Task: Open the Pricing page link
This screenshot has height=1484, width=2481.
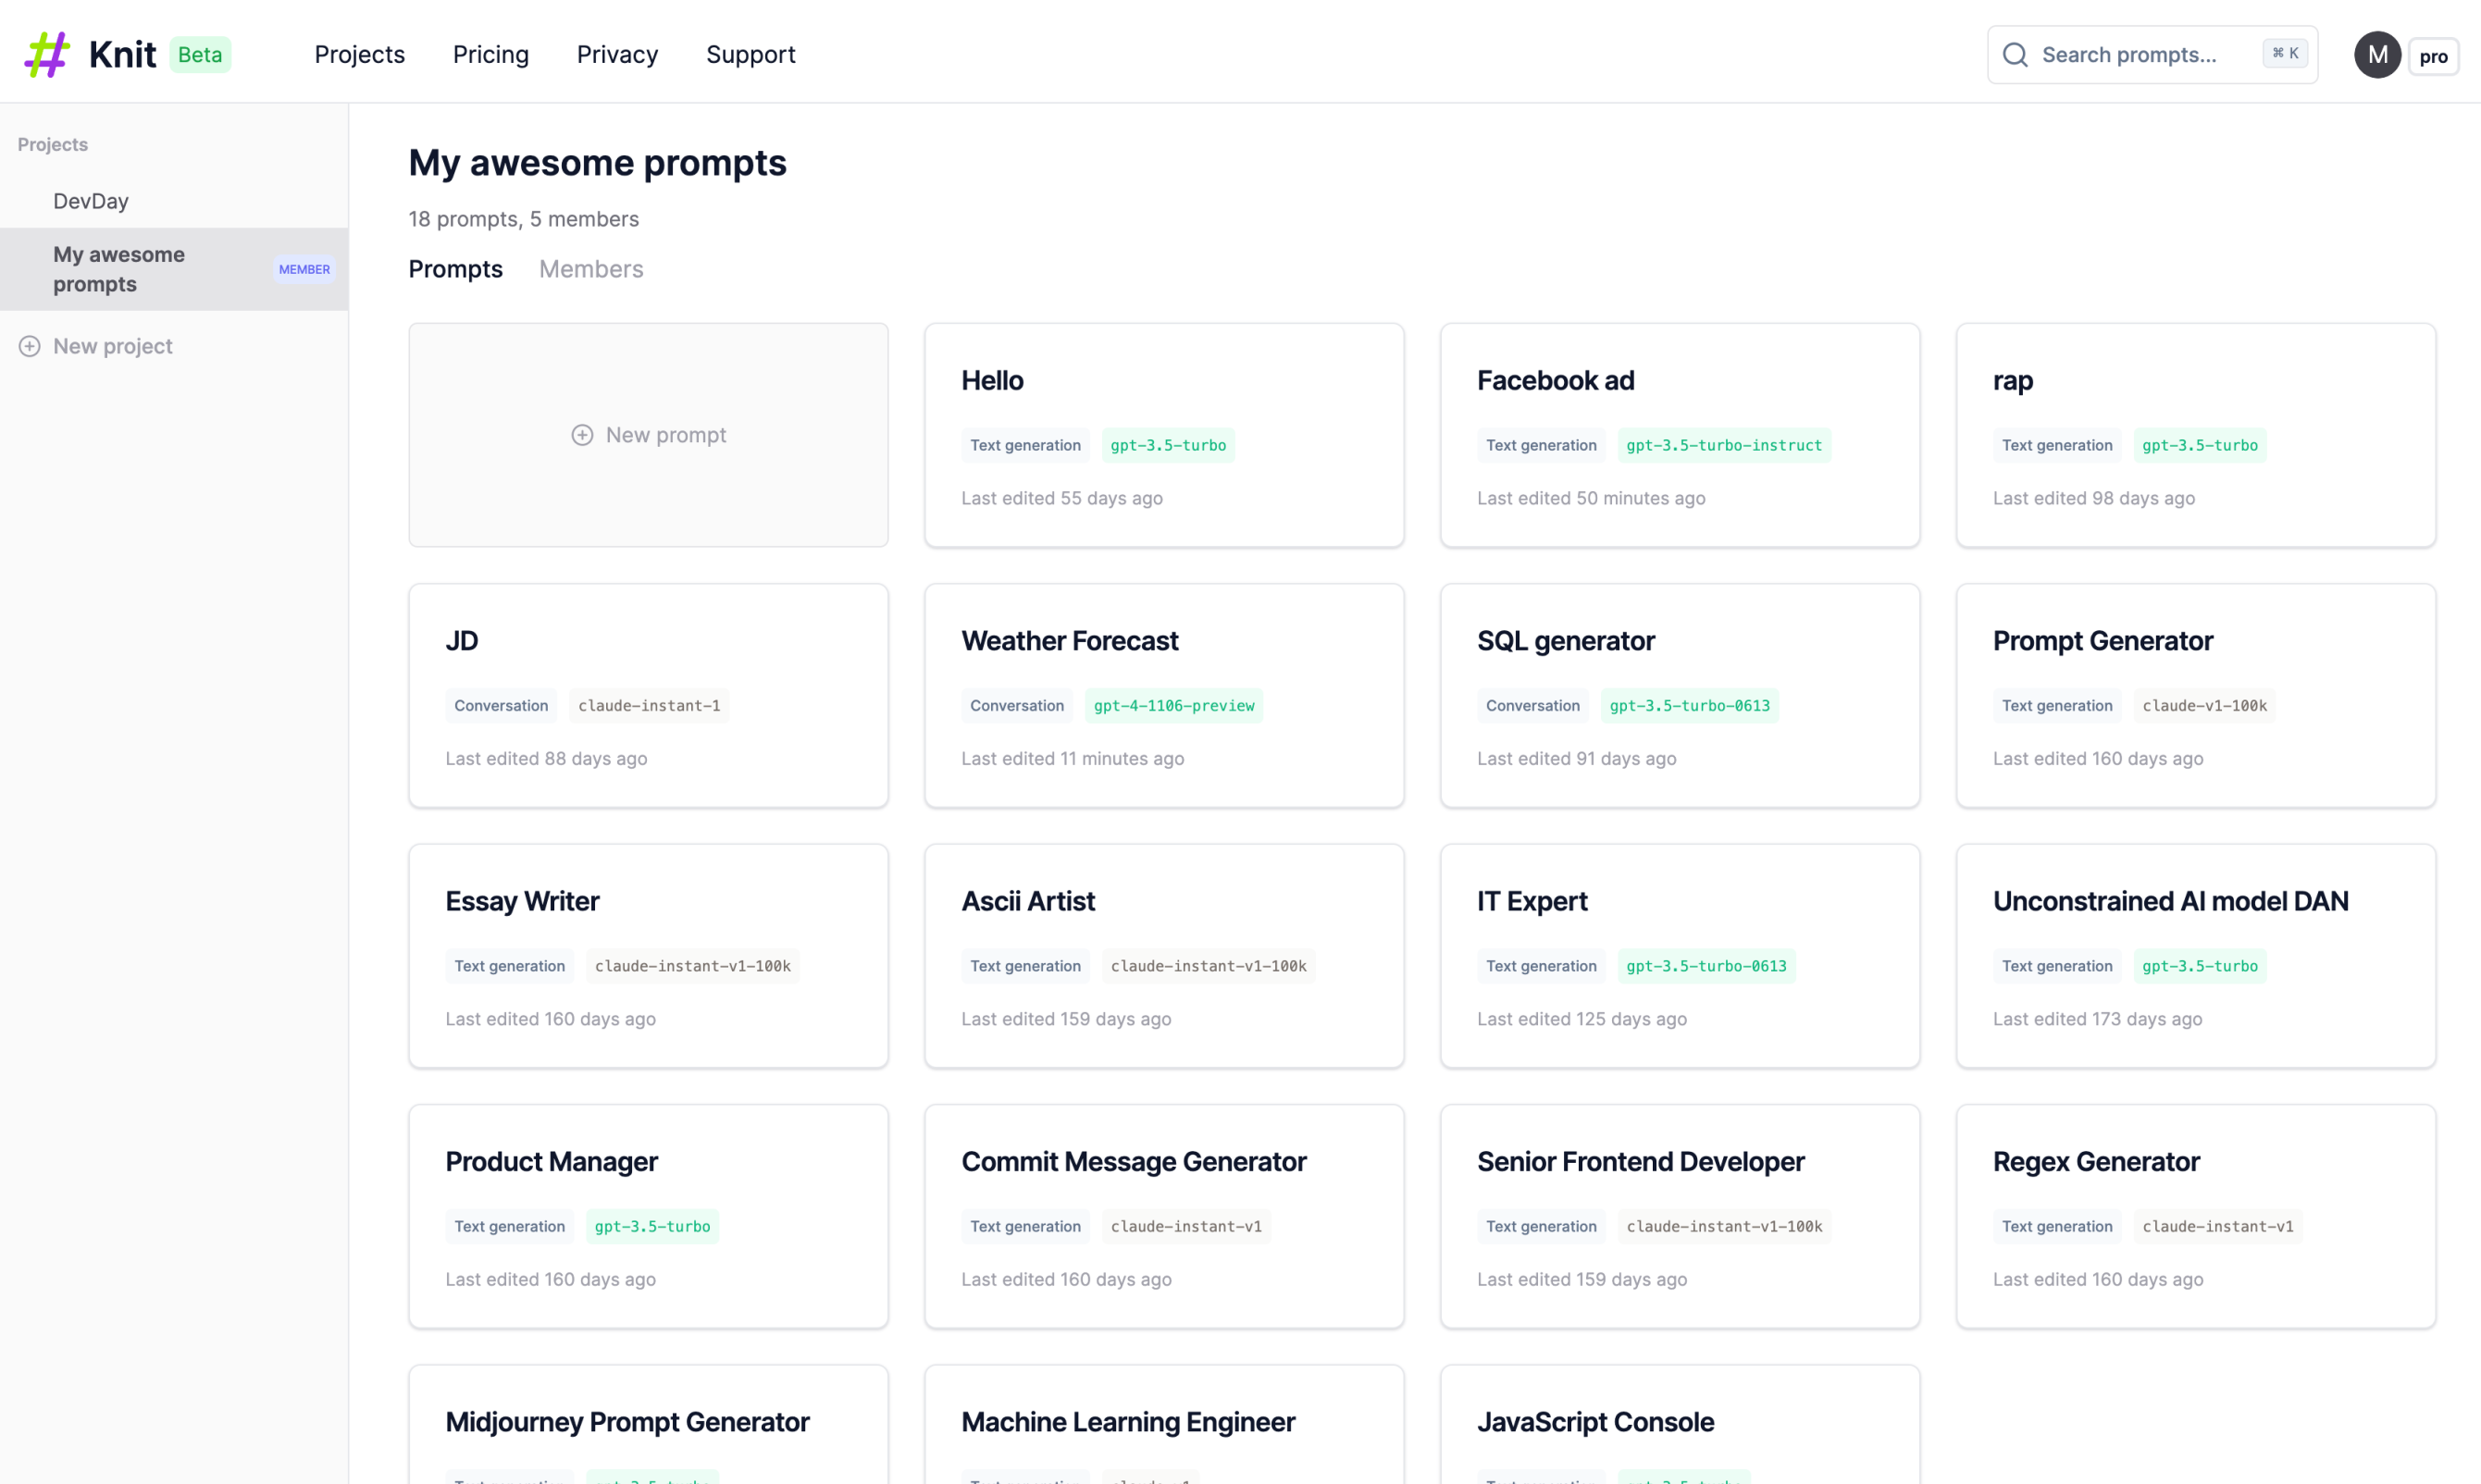Action: (x=490, y=55)
